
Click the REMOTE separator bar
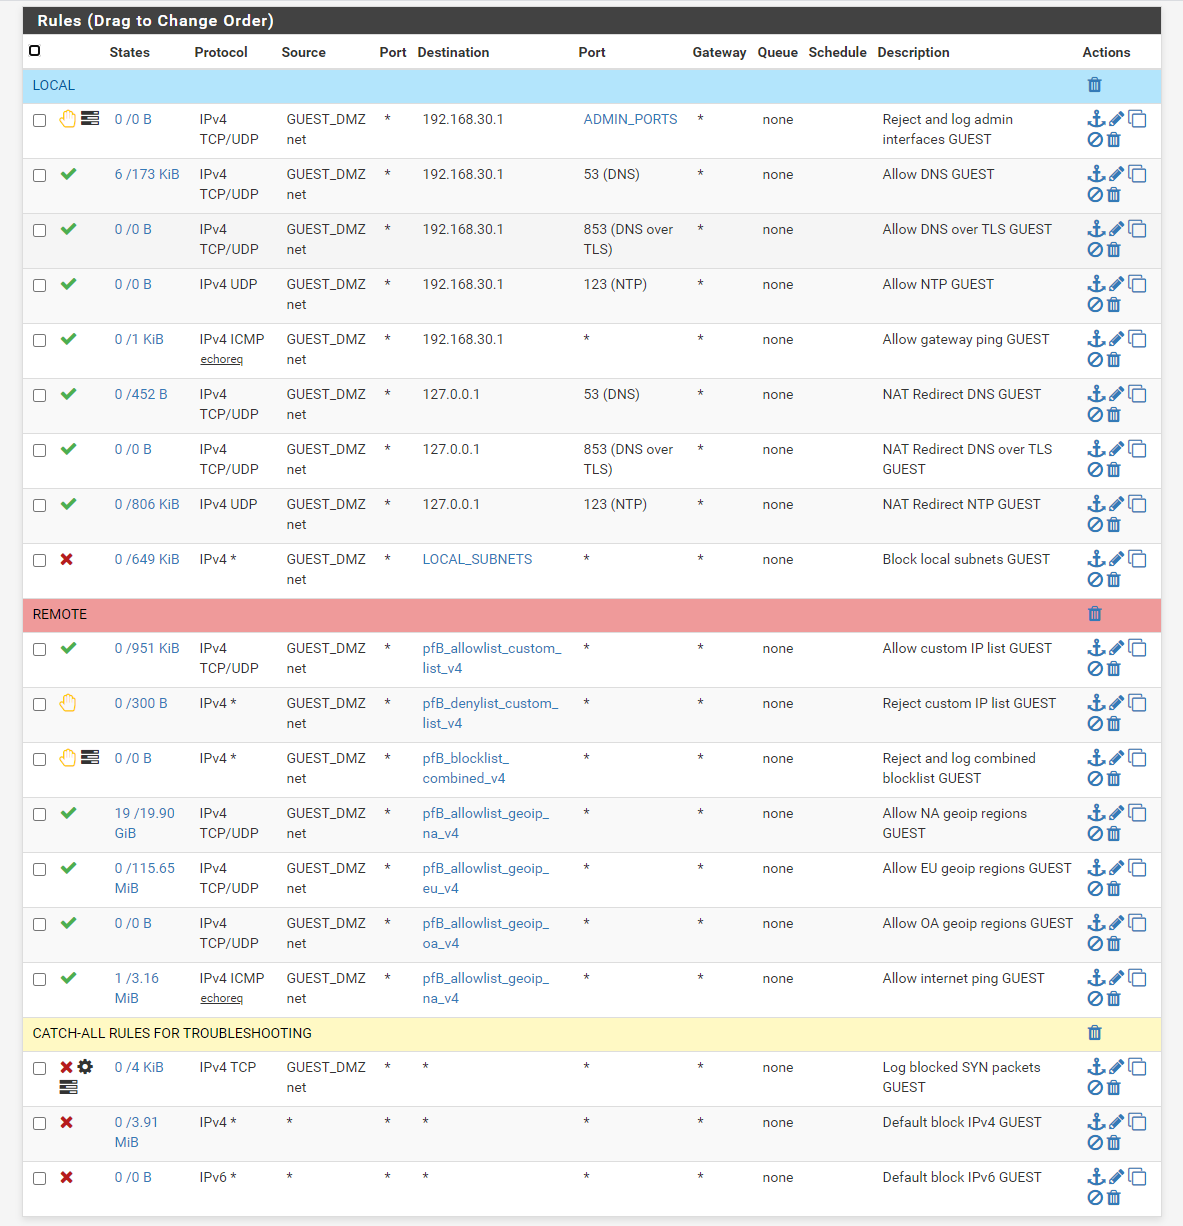[592, 615]
